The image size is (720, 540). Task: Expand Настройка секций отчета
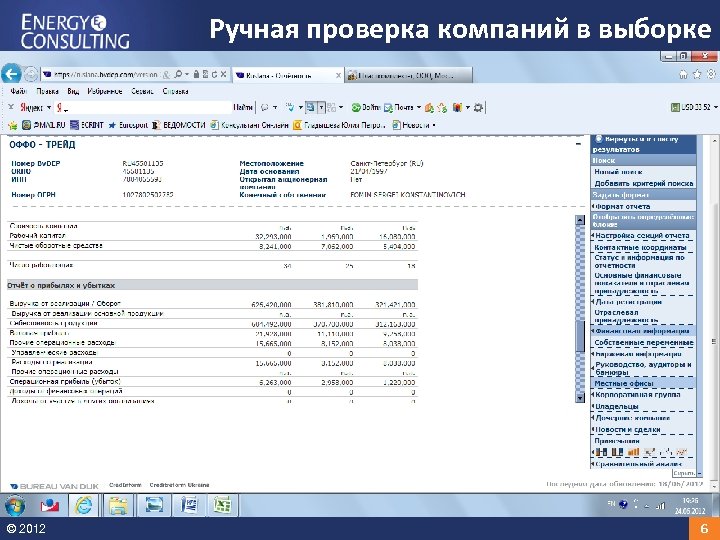pos(642,236)
